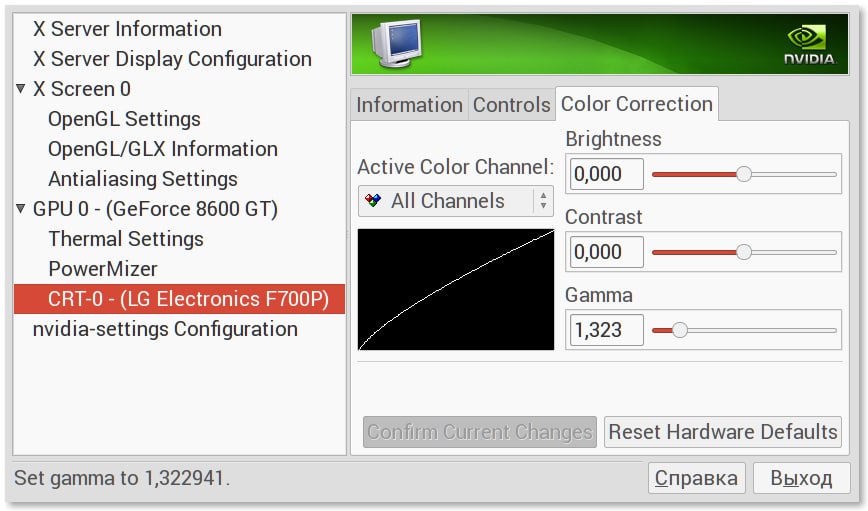The image size is (868, 511).
Task: Click status text 'Set gamma to 1,322941.'
Action: (x=122, y=478)
